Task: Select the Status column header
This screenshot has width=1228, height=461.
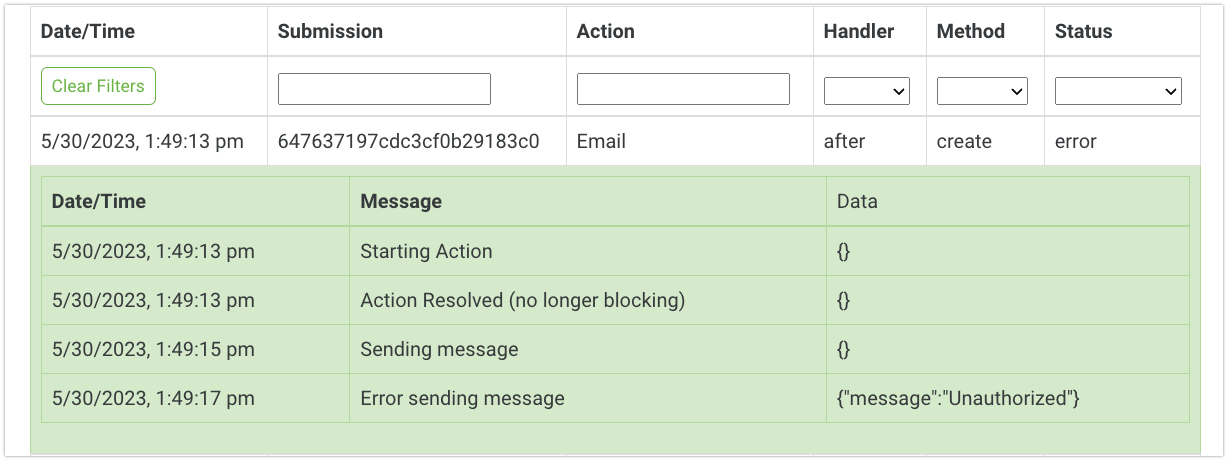Action: [1084, 31]
